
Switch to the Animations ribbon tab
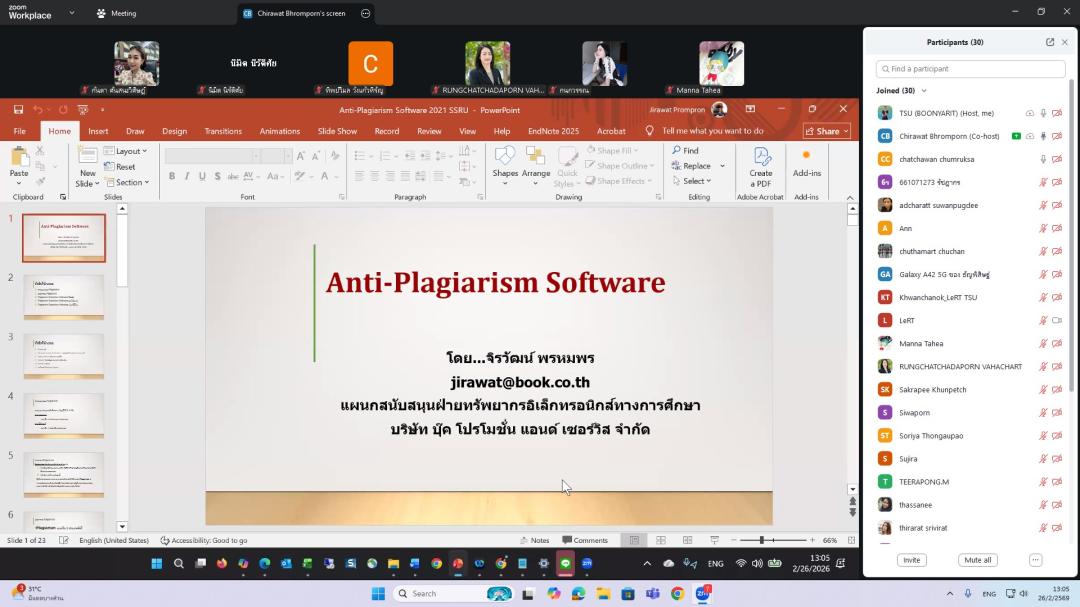[x=279, y=131]
